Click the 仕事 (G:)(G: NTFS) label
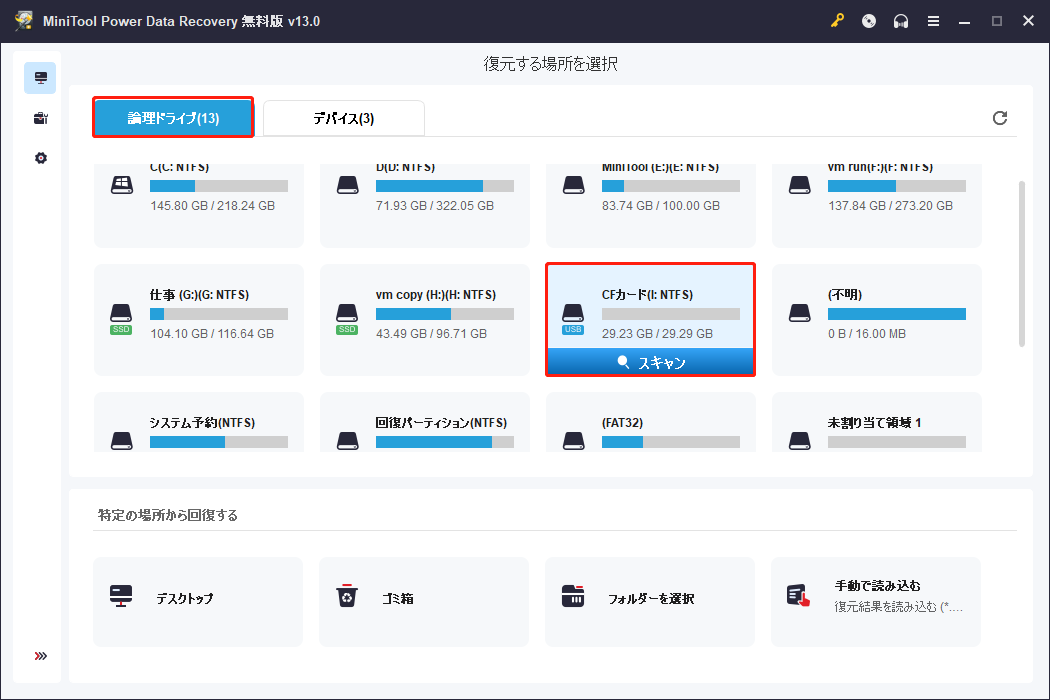This screenshot has height=700, width=1050. pyautogui.click(x=200, y=295)
